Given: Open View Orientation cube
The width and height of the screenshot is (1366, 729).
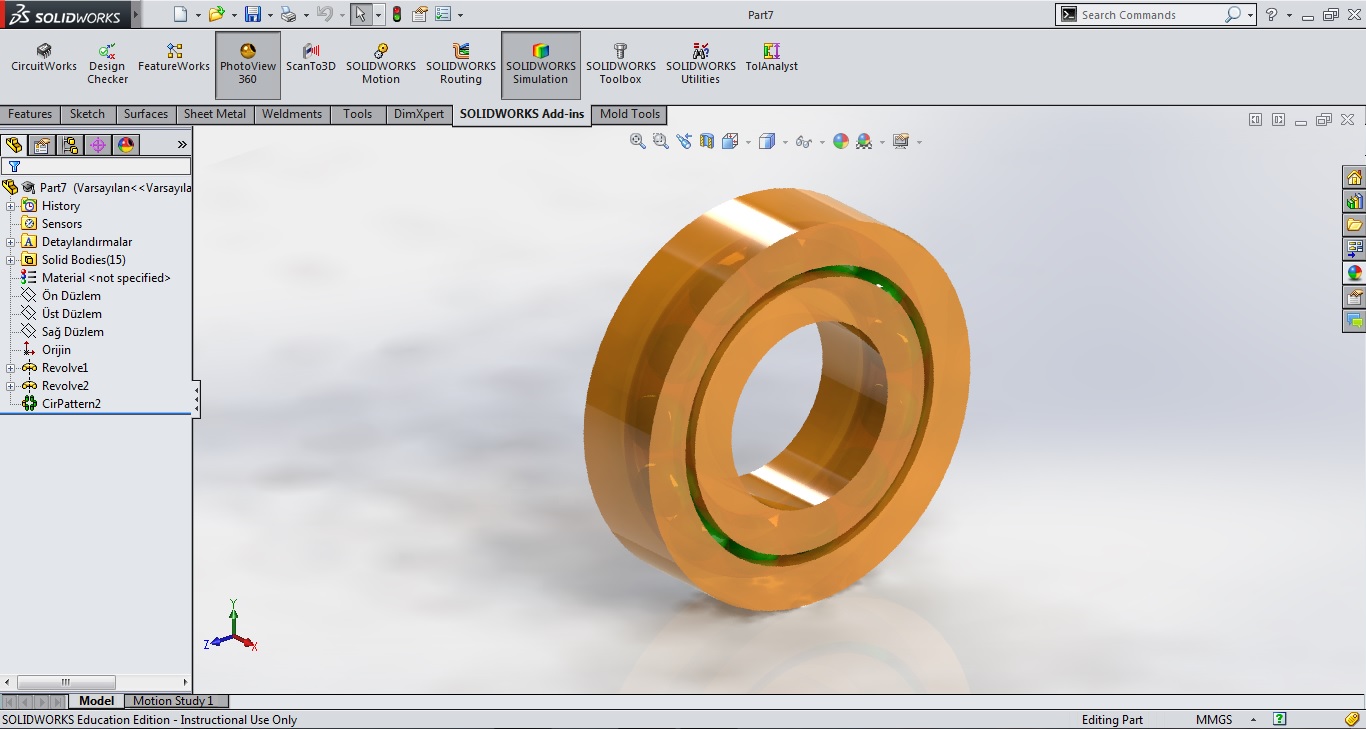Looking at the screenshot, I should [730, 141].
